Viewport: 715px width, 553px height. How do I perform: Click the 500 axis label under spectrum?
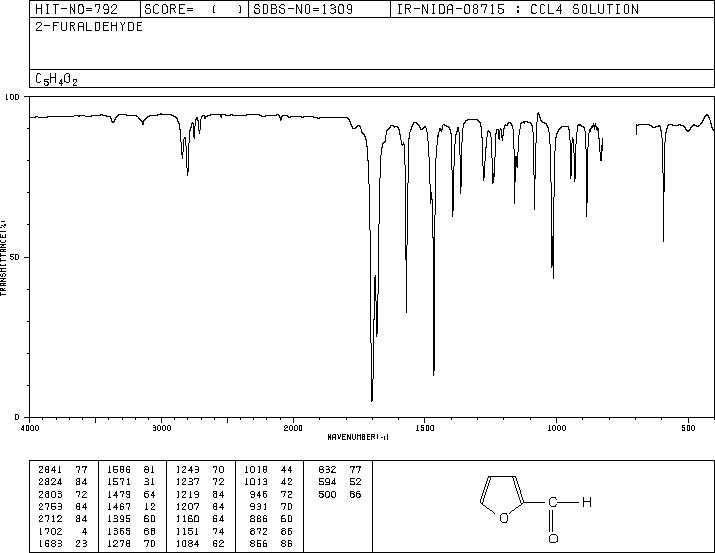[x=689, y=428]
